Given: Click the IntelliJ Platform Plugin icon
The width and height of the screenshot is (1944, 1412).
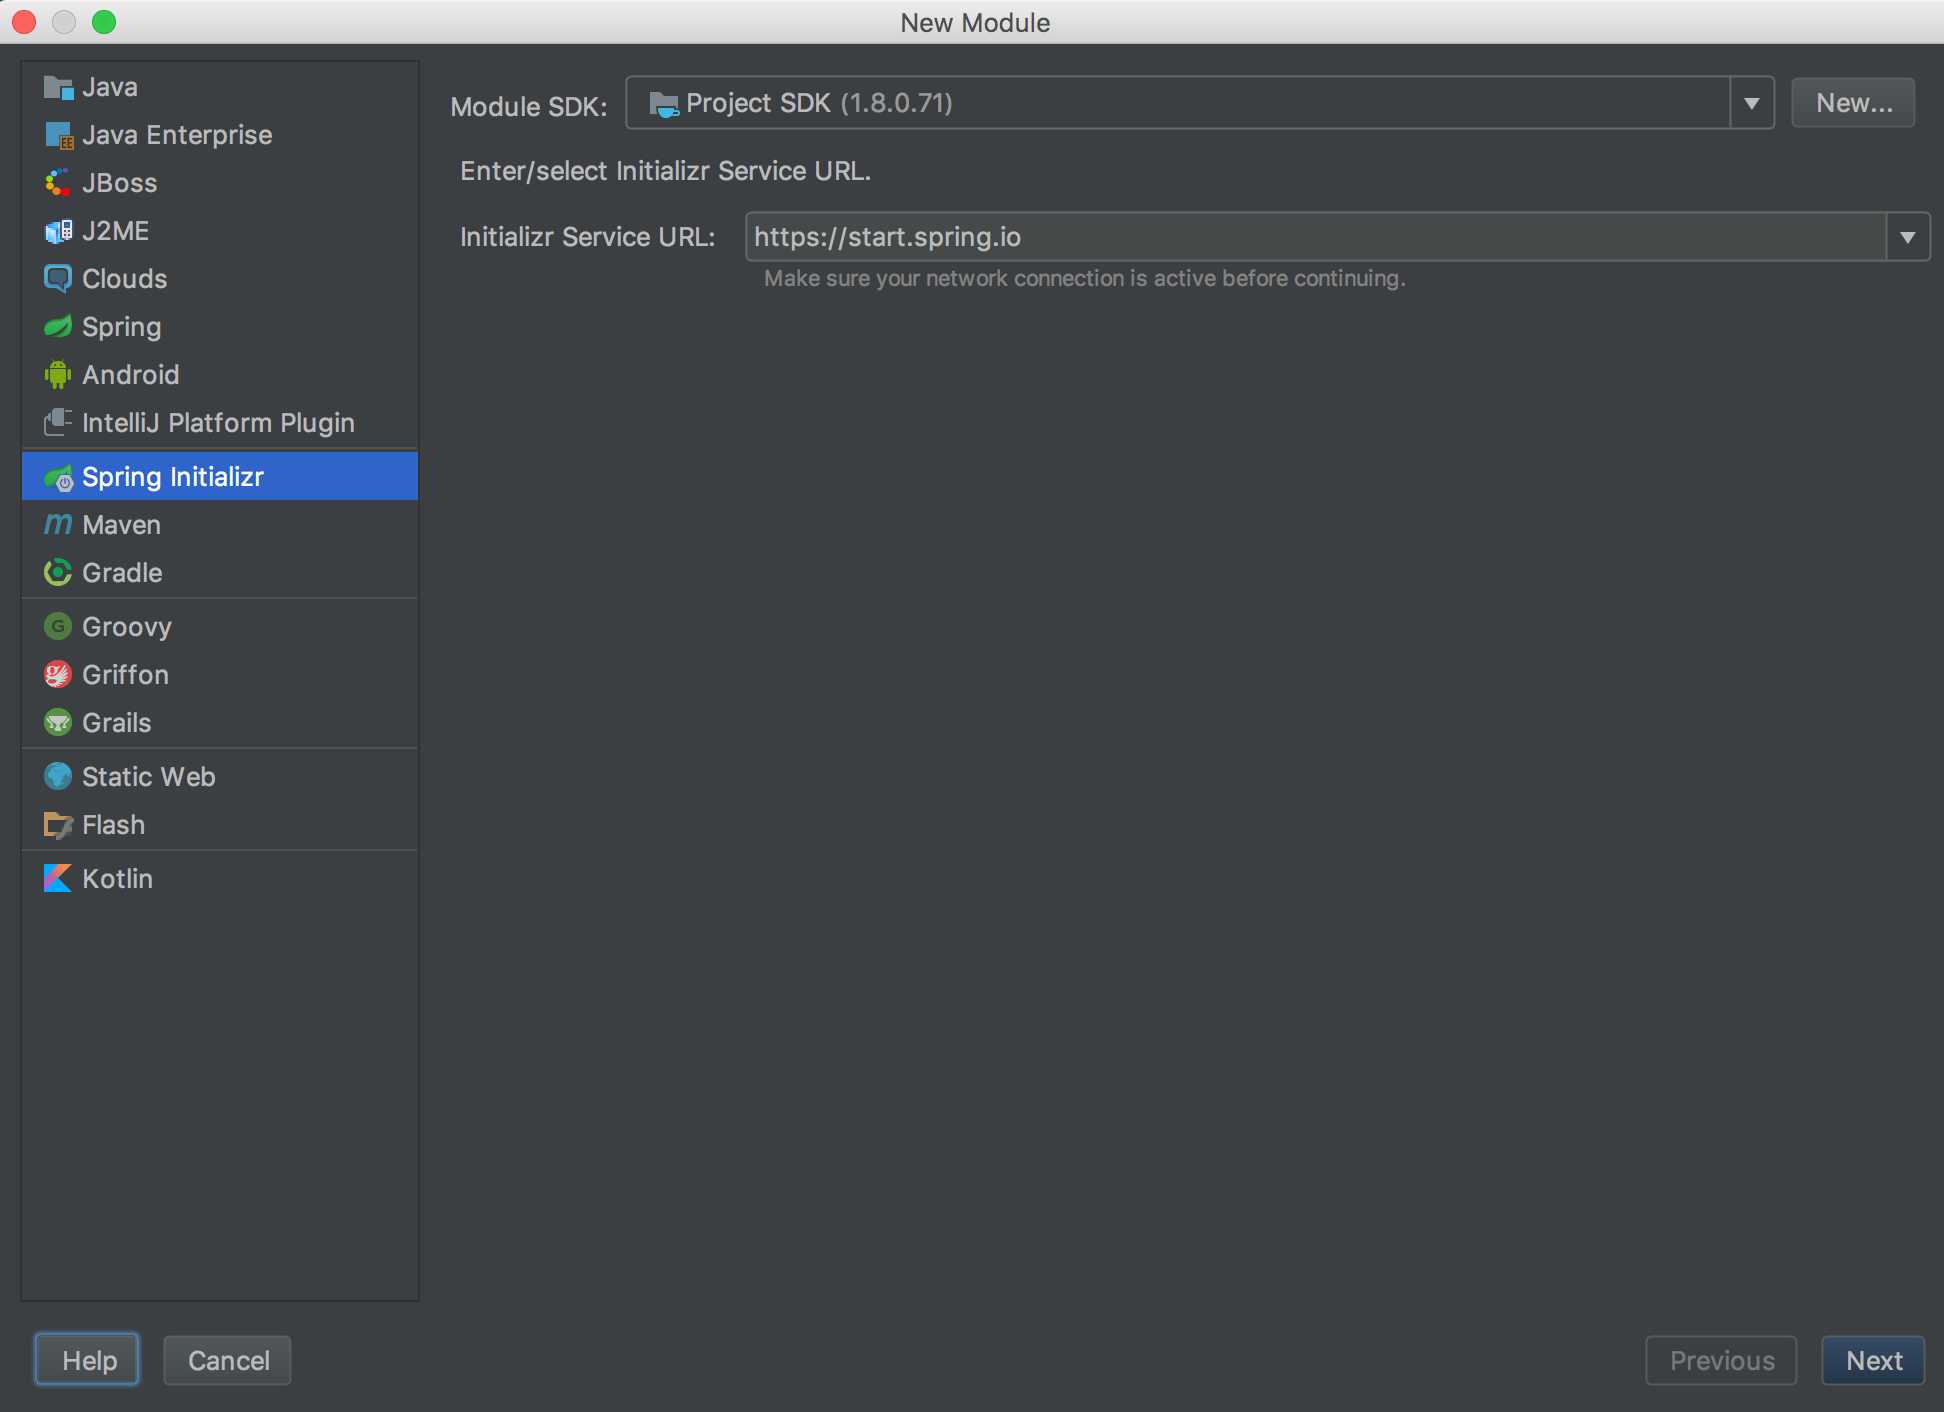Looking at the screenshot, I should click(x=58, y=422).
